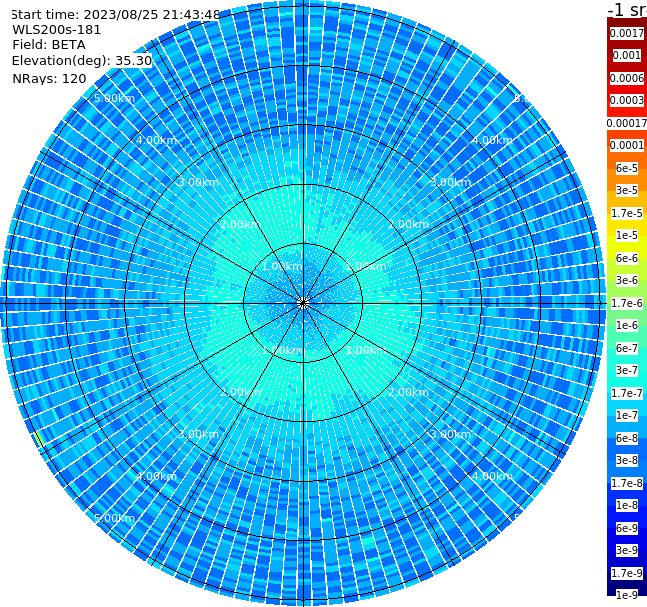Select the 1.7e-5 colorbar label
Screen dimensions: 647x607
pos(627,213)
